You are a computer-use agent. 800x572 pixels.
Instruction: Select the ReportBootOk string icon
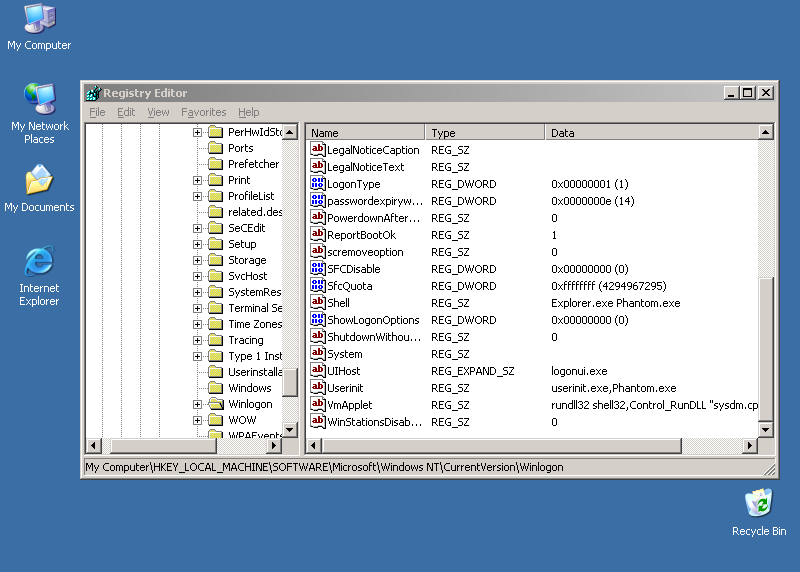click(317, 234)
